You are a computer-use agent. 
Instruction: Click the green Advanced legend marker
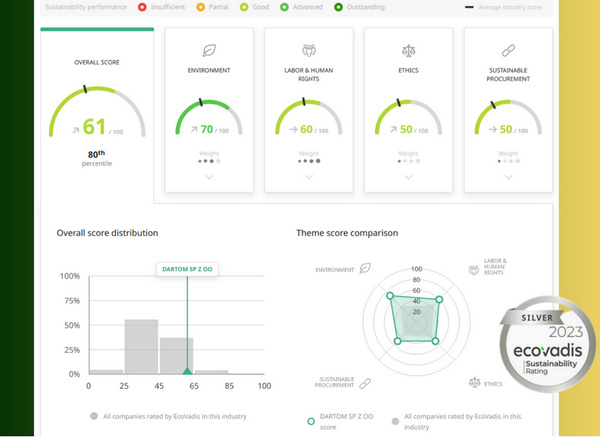coord(284,7)
